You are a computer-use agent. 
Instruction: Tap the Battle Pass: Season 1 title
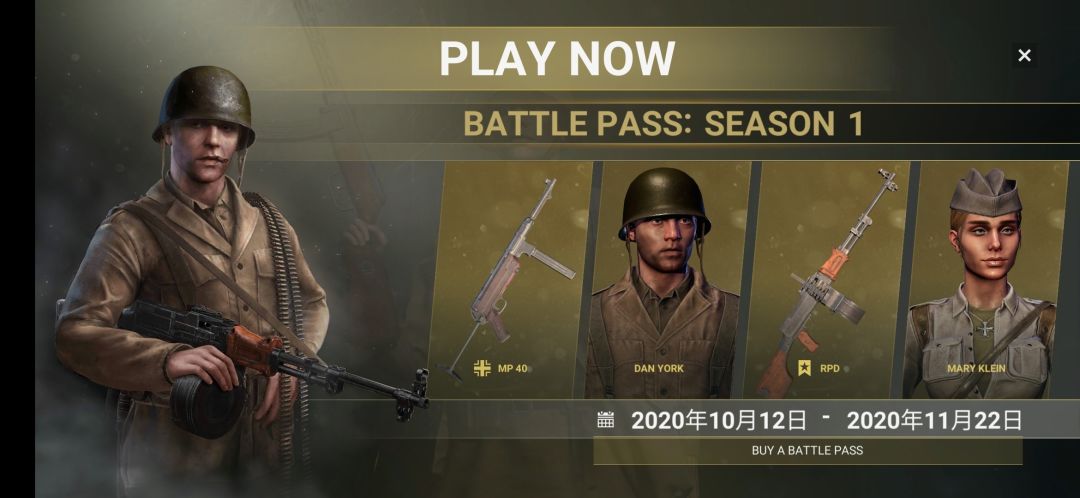coord(663,124)
